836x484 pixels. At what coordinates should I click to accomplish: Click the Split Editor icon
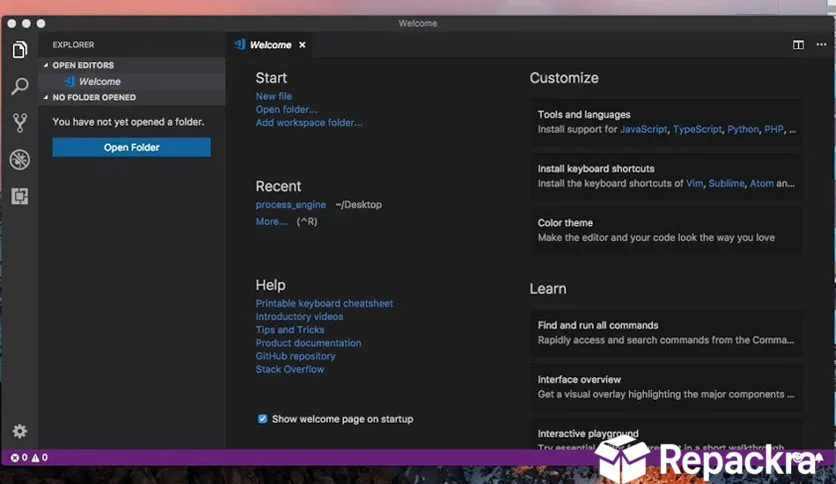798,45
